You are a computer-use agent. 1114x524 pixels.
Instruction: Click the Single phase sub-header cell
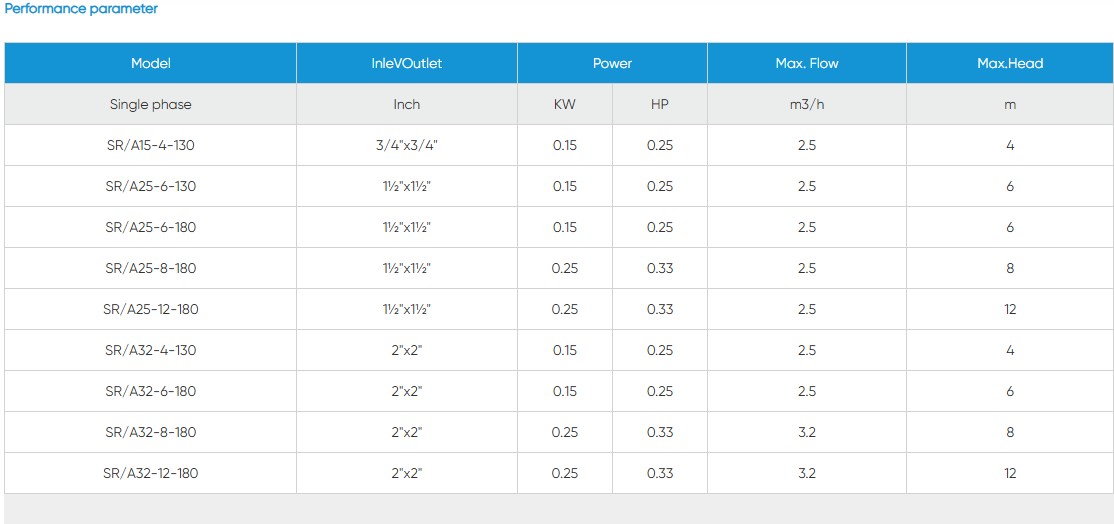[x=151, y=104]
